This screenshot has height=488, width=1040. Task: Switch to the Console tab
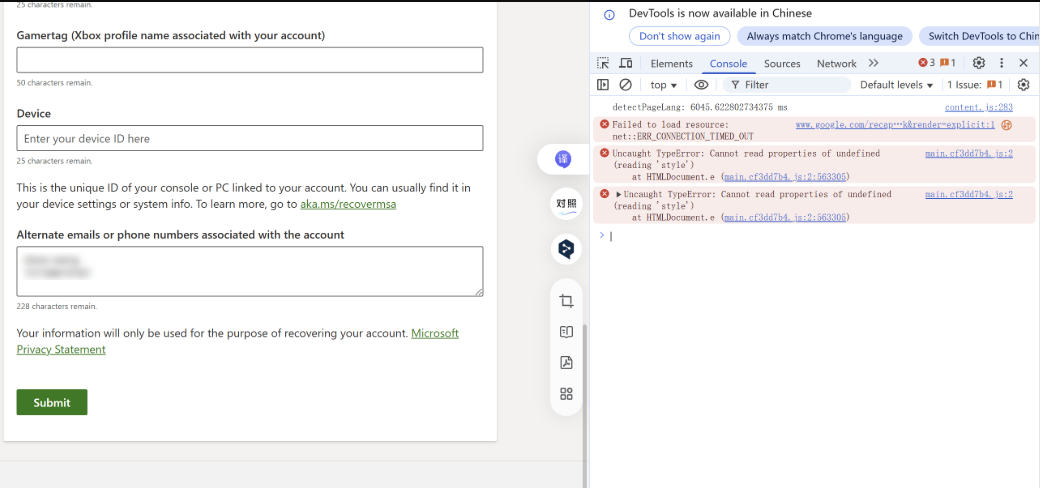pyautogui.click(x=728, y=64)
